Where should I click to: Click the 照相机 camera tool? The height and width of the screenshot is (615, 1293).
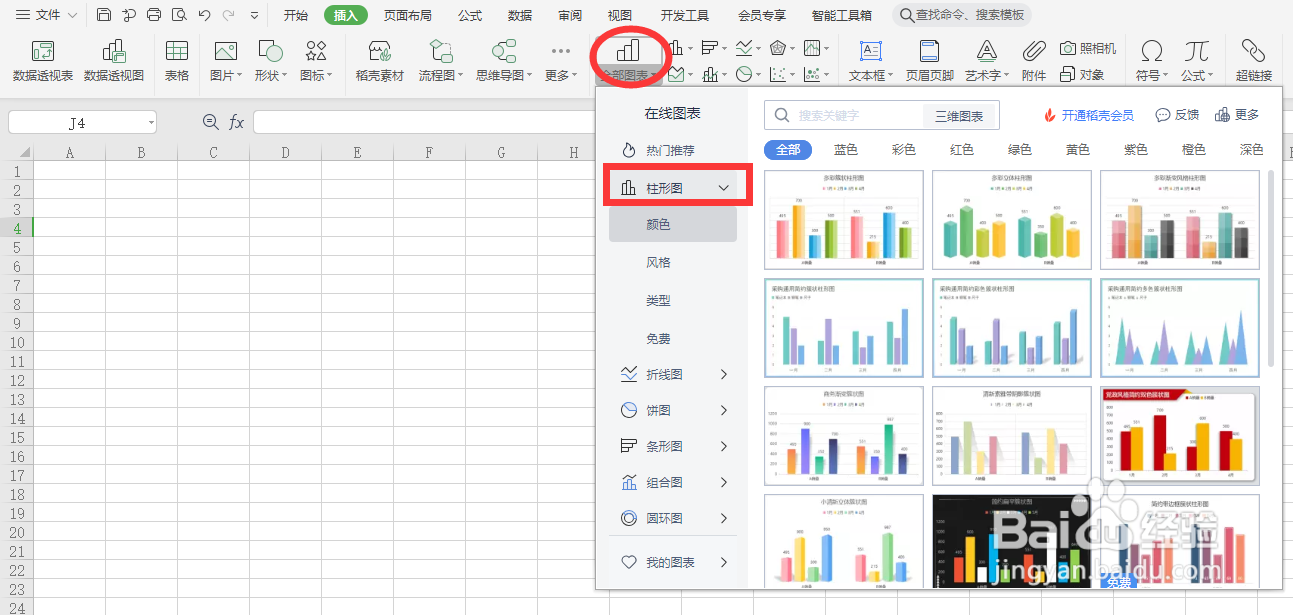[x=1088, y=48]
